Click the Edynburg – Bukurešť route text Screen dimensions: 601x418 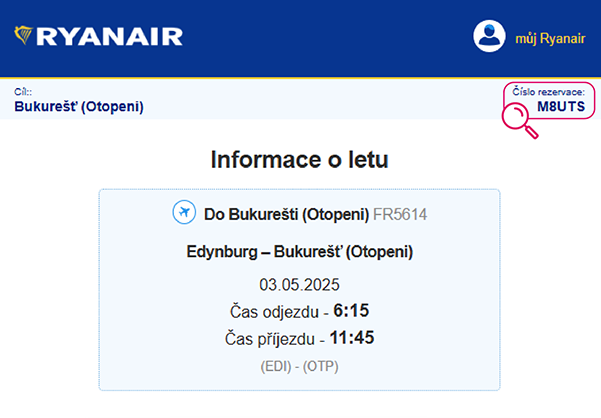tap(300, 252)
